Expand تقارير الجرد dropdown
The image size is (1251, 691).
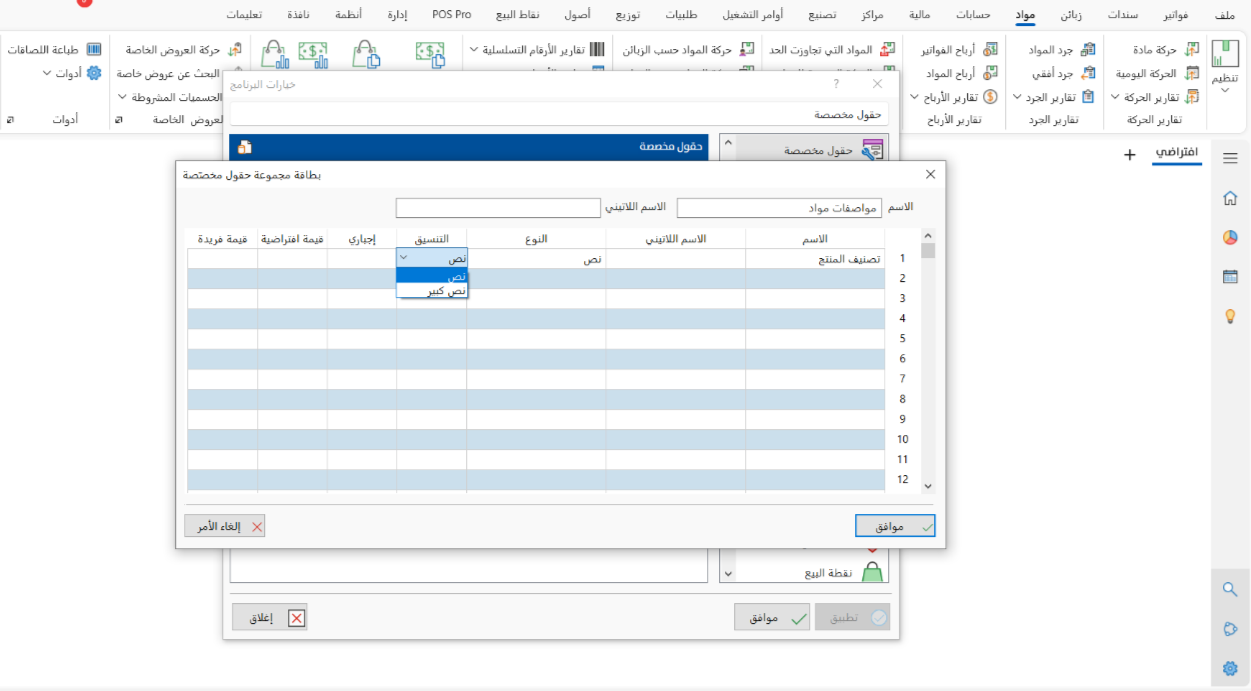[1018, 97]
